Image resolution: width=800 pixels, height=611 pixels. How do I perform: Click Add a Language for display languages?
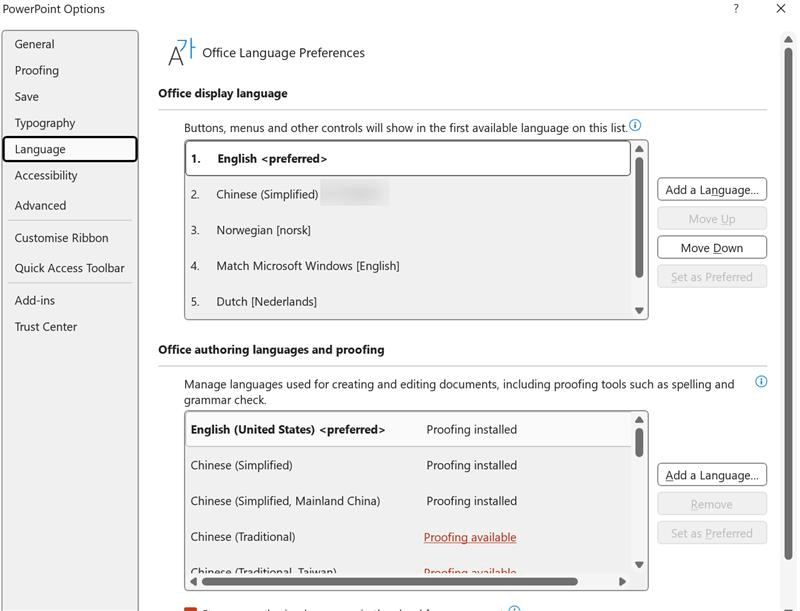712,190
